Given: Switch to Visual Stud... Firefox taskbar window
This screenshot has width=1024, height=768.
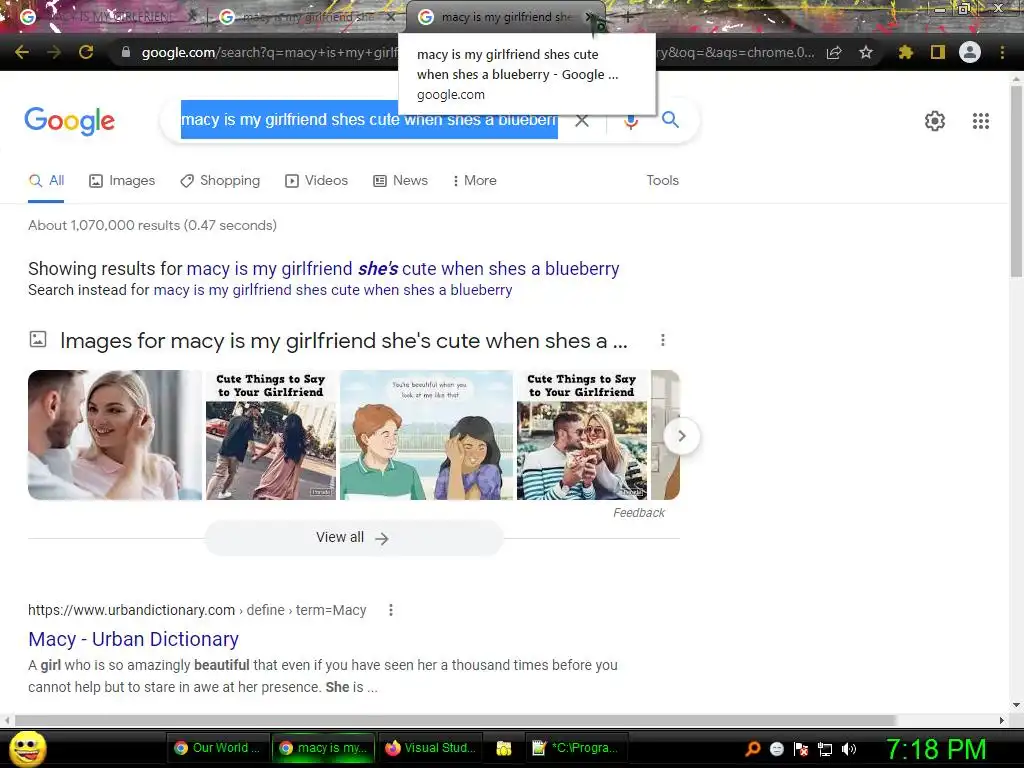Looking at the screenshot, I should click(430, 748).
